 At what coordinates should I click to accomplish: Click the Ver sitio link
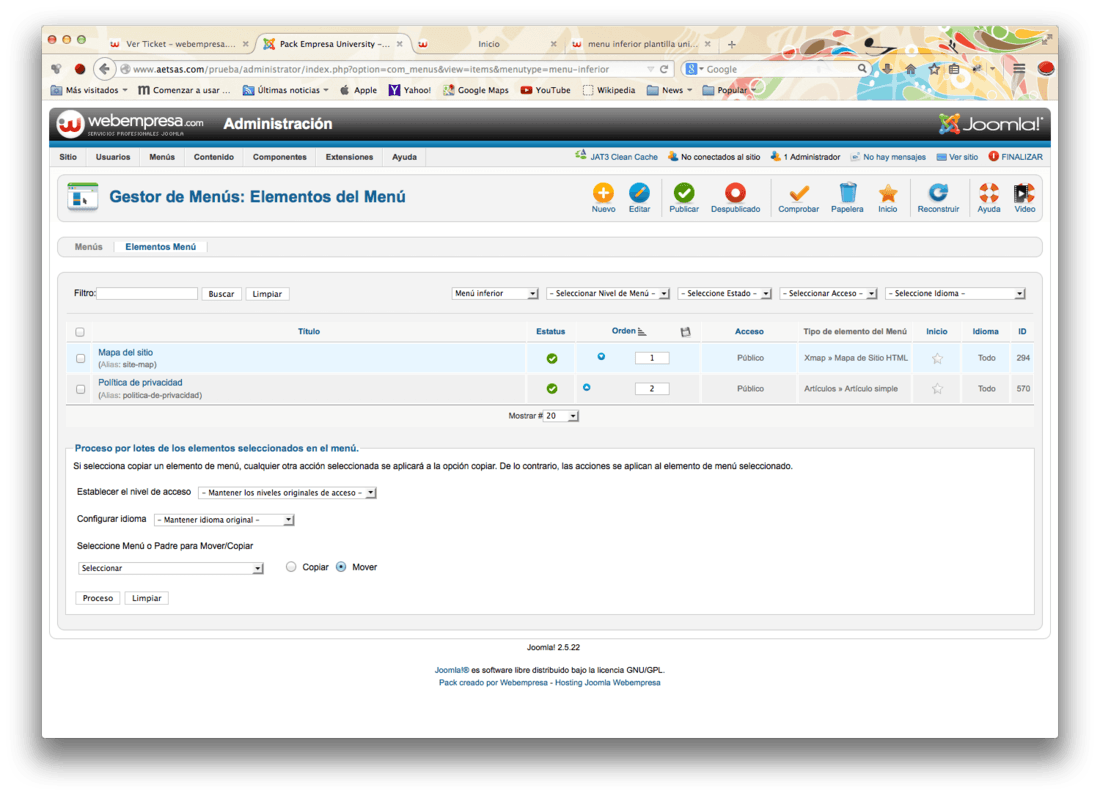coord(958,157)
